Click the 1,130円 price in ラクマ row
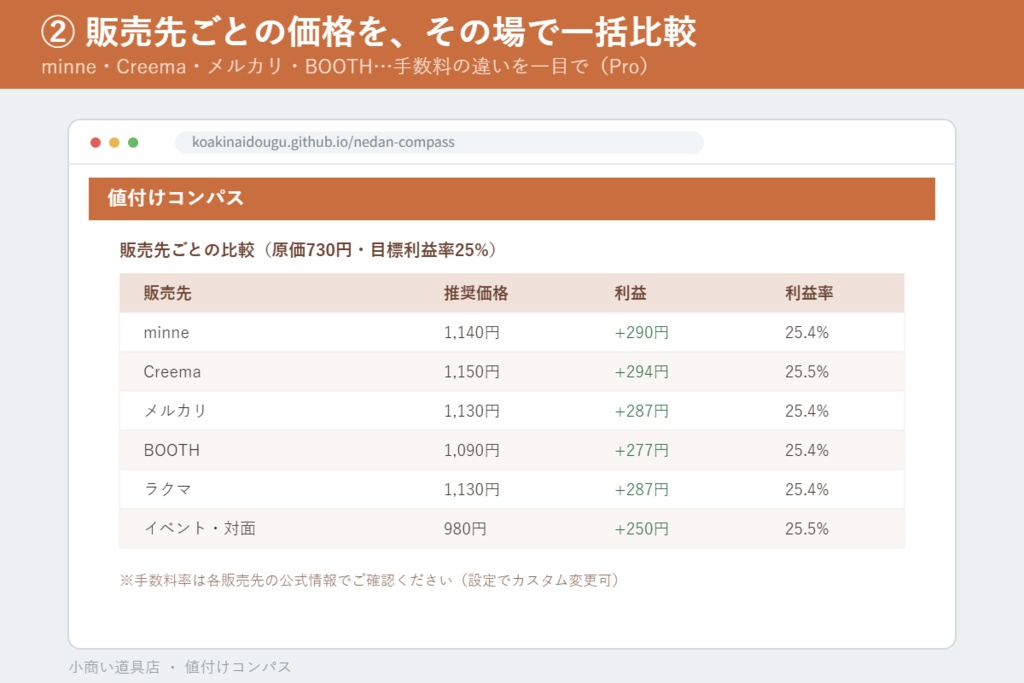 (x=472, y=489)
